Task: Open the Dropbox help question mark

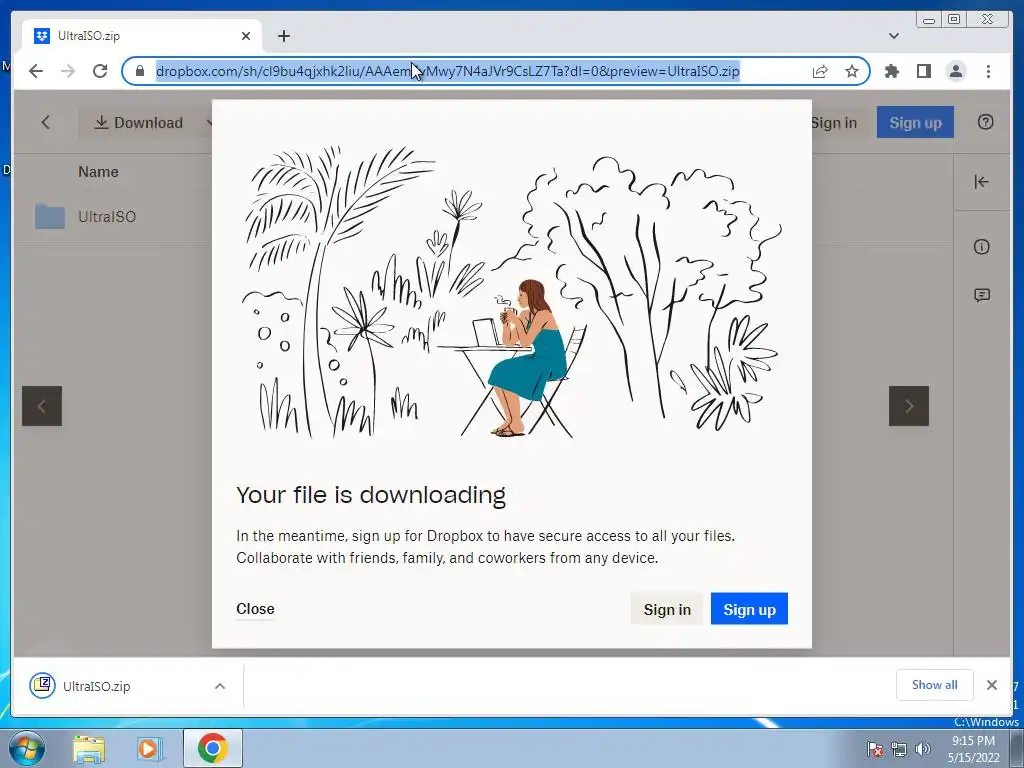Action: click(985, 122)
